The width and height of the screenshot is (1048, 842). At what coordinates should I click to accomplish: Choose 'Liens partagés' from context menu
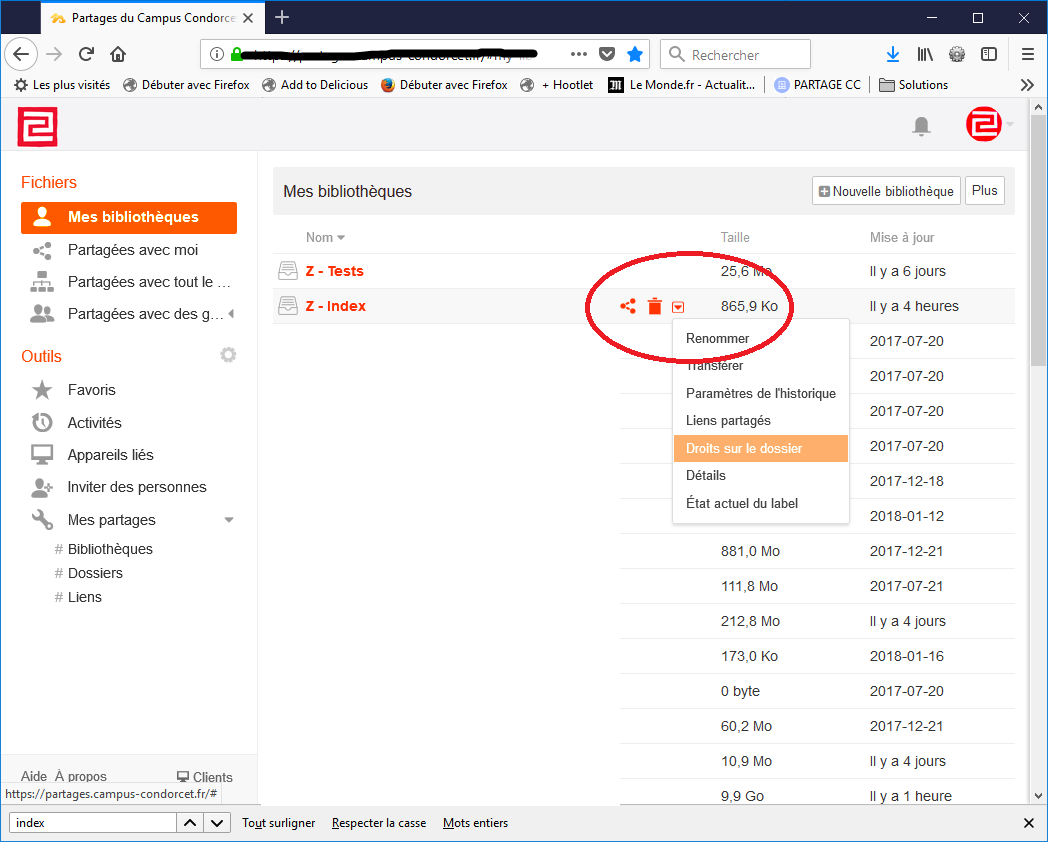point(728,421)
